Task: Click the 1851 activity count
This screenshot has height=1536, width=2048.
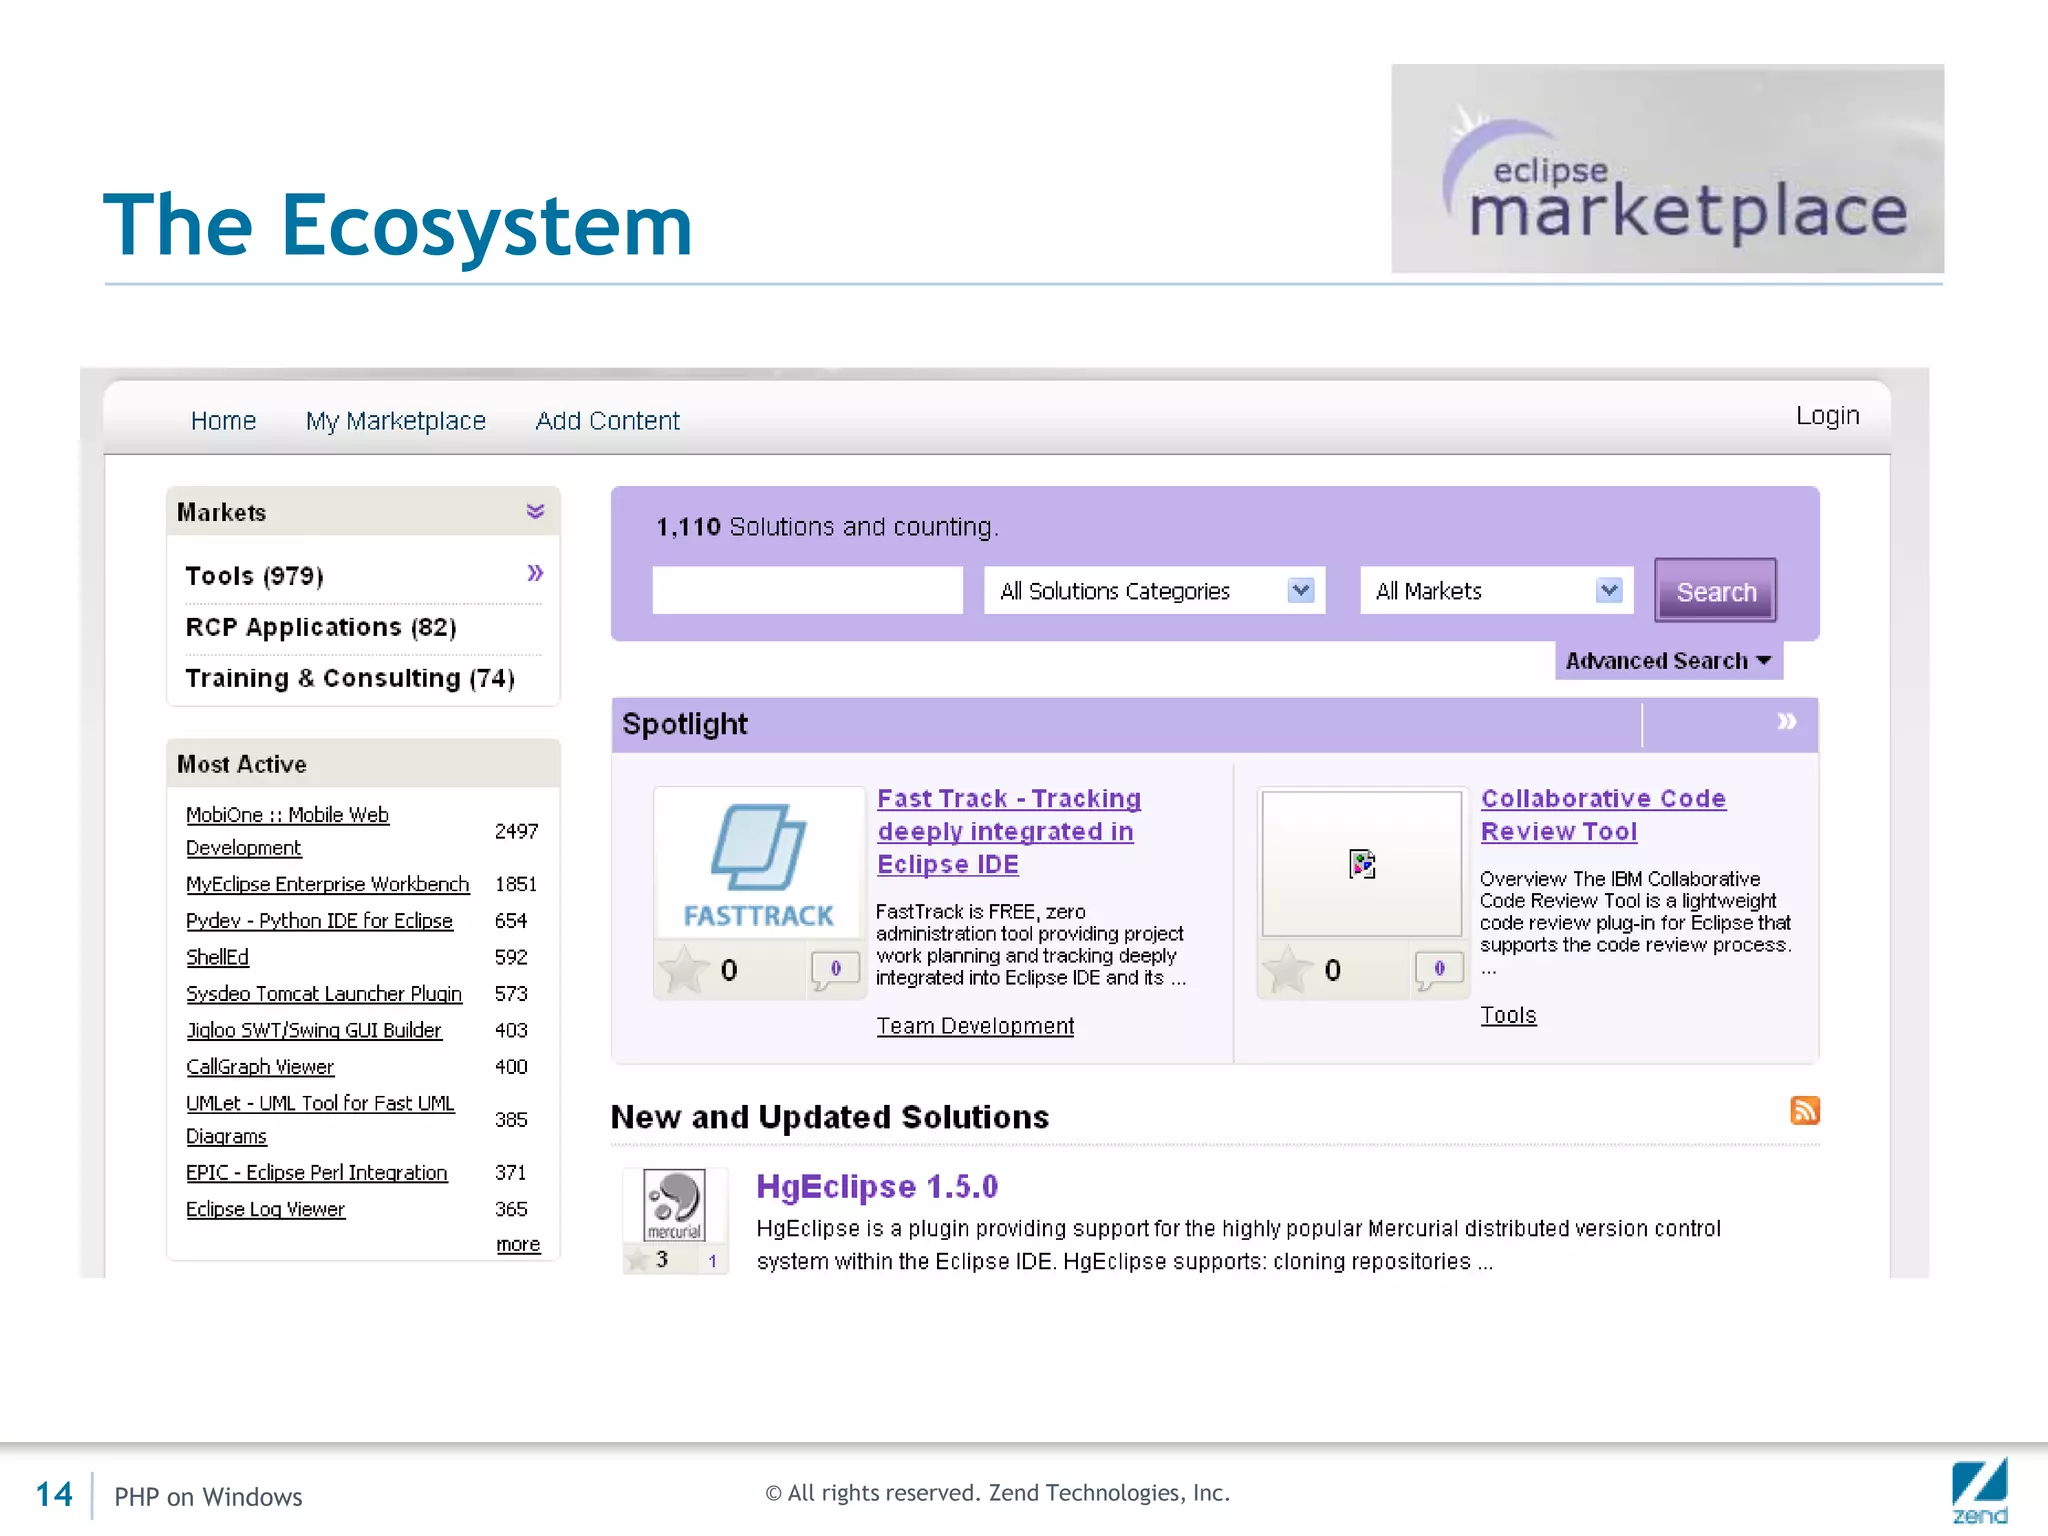Action: 516,884
